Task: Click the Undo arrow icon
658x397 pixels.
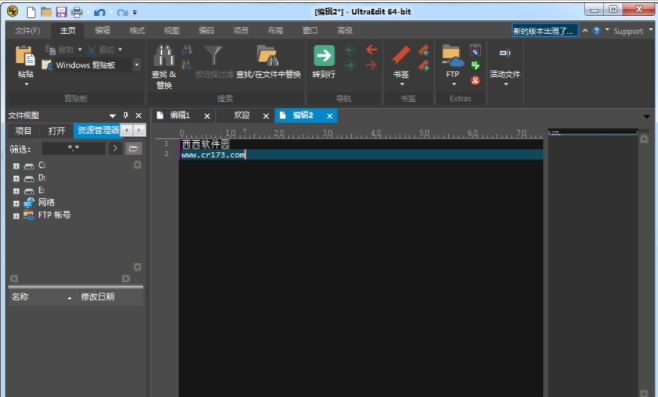Action: (99, 12)
